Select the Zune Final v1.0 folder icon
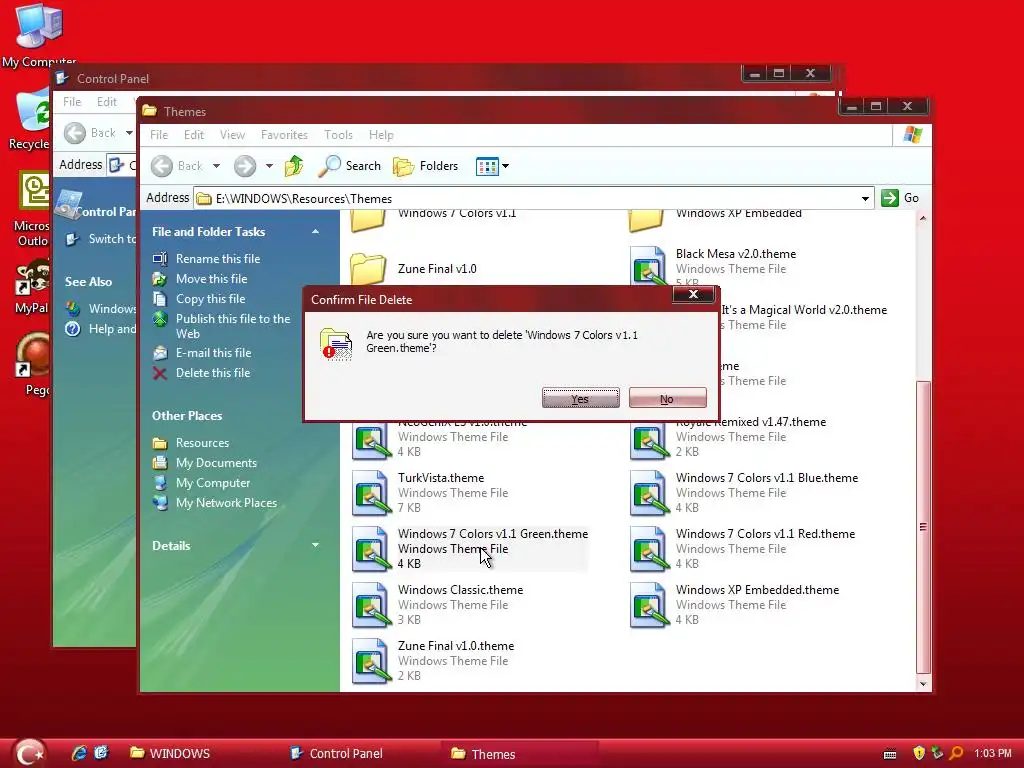 (368, 269)
